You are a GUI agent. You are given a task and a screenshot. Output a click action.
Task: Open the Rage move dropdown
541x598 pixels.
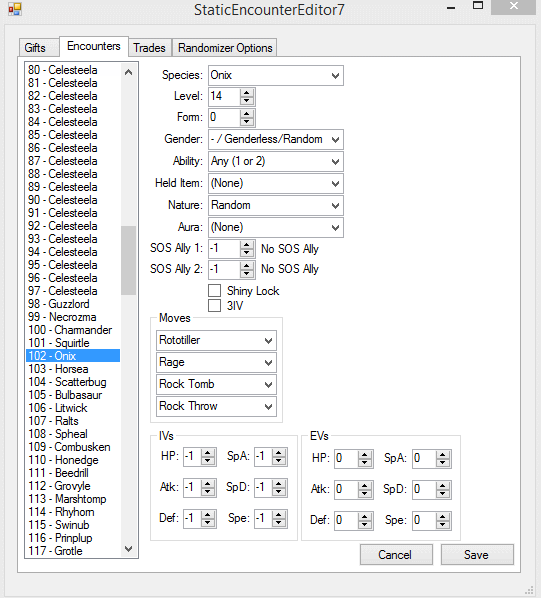[x=216, y=362]
